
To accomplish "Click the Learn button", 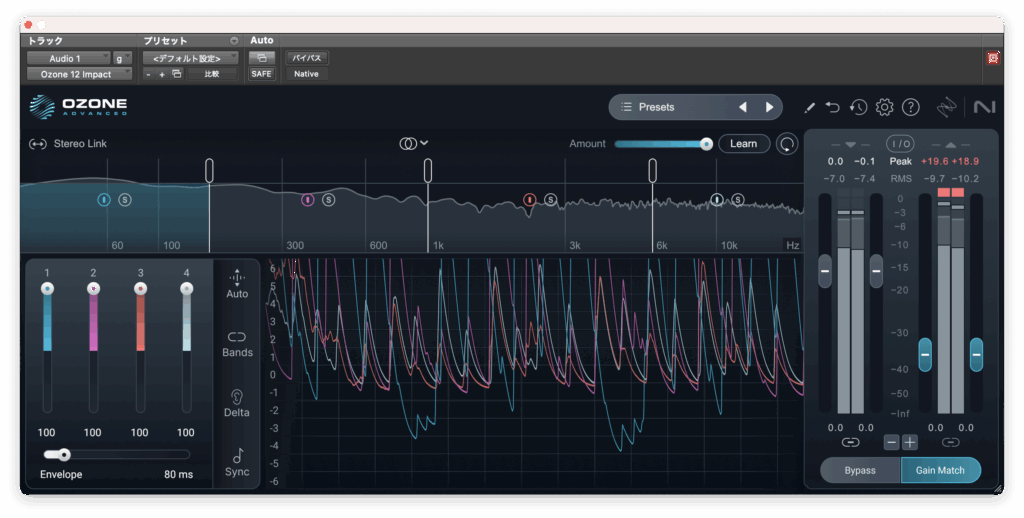I will tap(743, 144).
